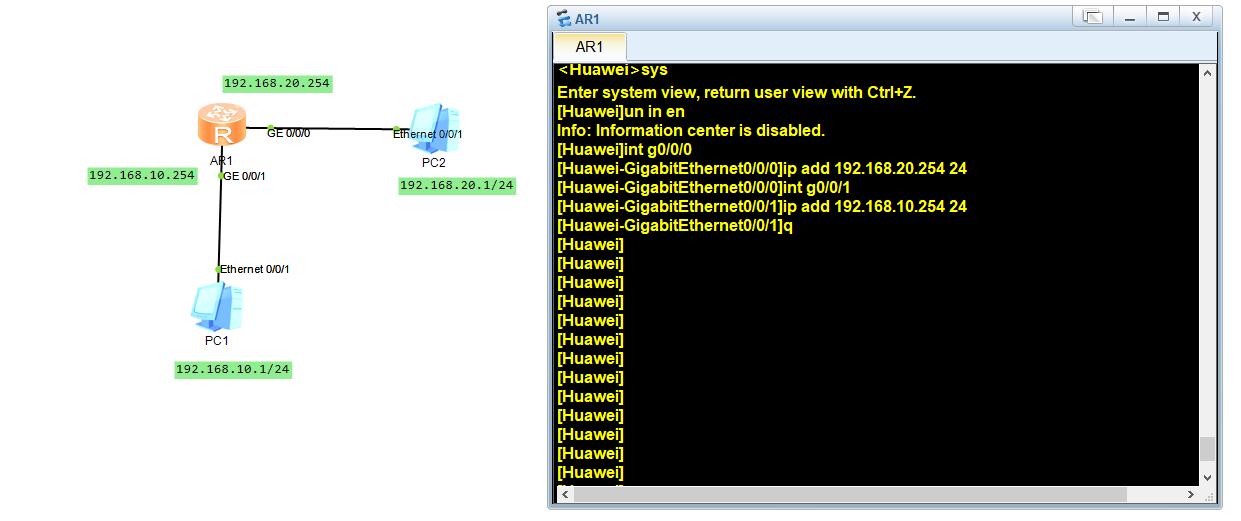1241x521 pixels.
Task: Click the 192.168.20.254 label
Action: (277, 84)
